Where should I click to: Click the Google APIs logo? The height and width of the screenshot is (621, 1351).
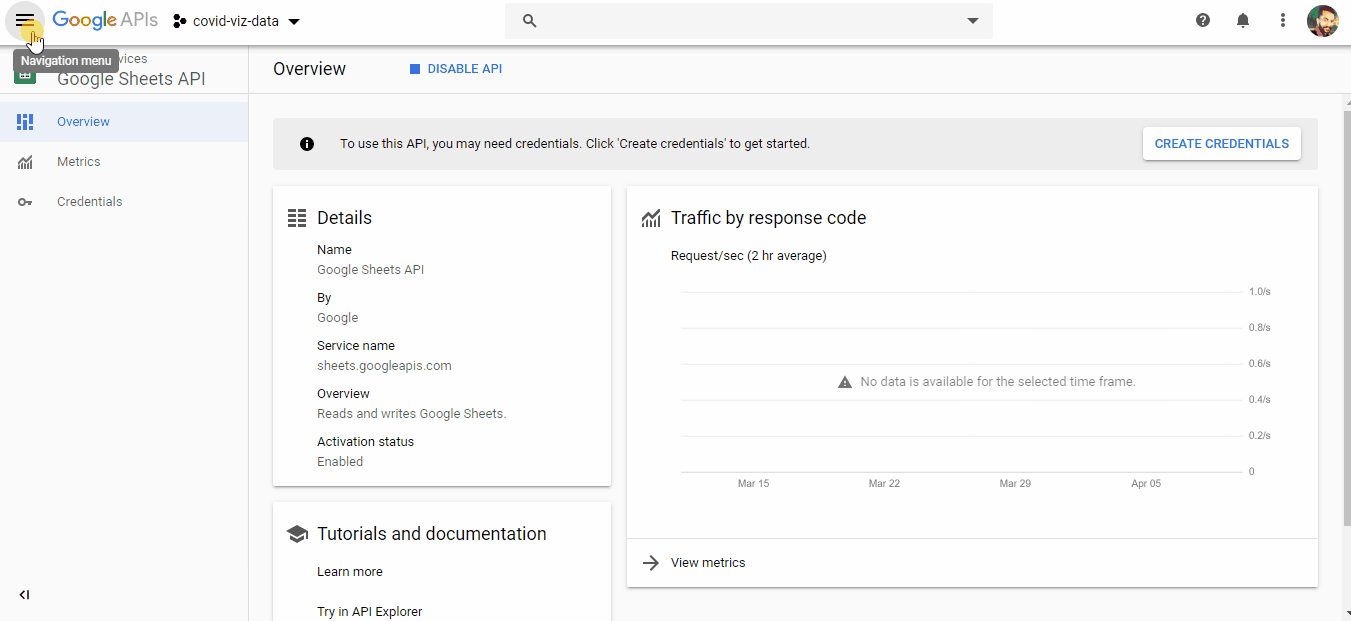click(x=105, y=20)
